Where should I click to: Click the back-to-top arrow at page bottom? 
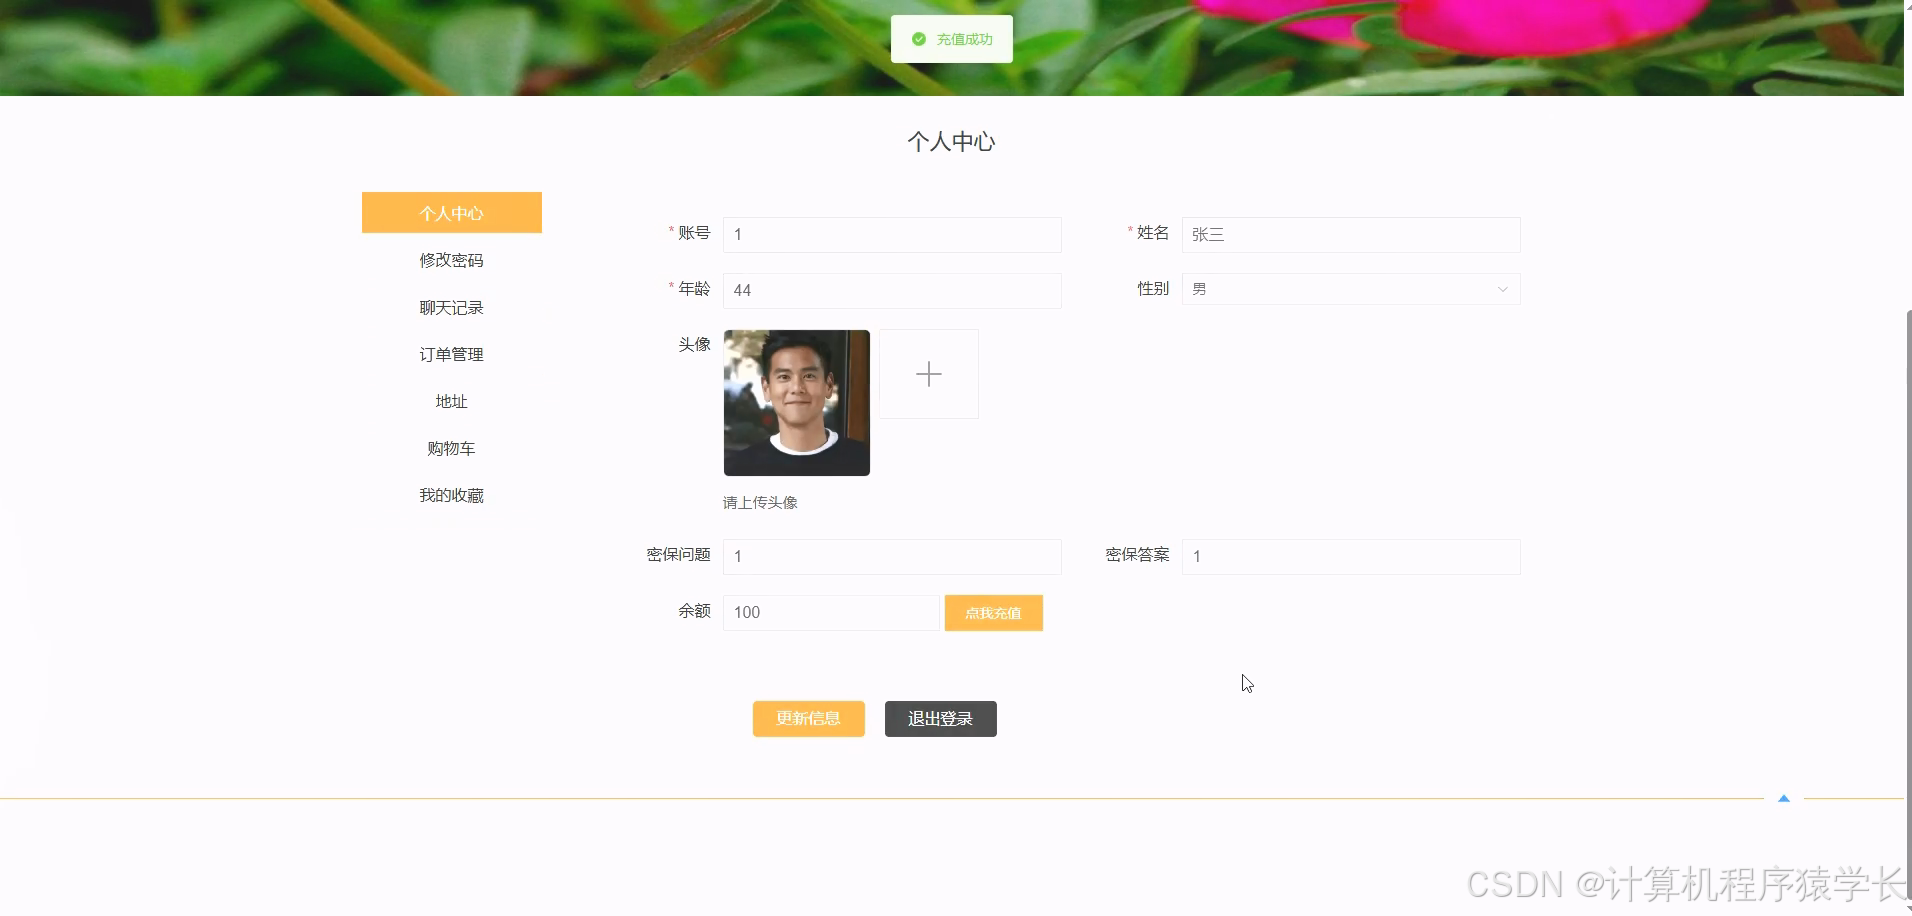pos(1784,797)
